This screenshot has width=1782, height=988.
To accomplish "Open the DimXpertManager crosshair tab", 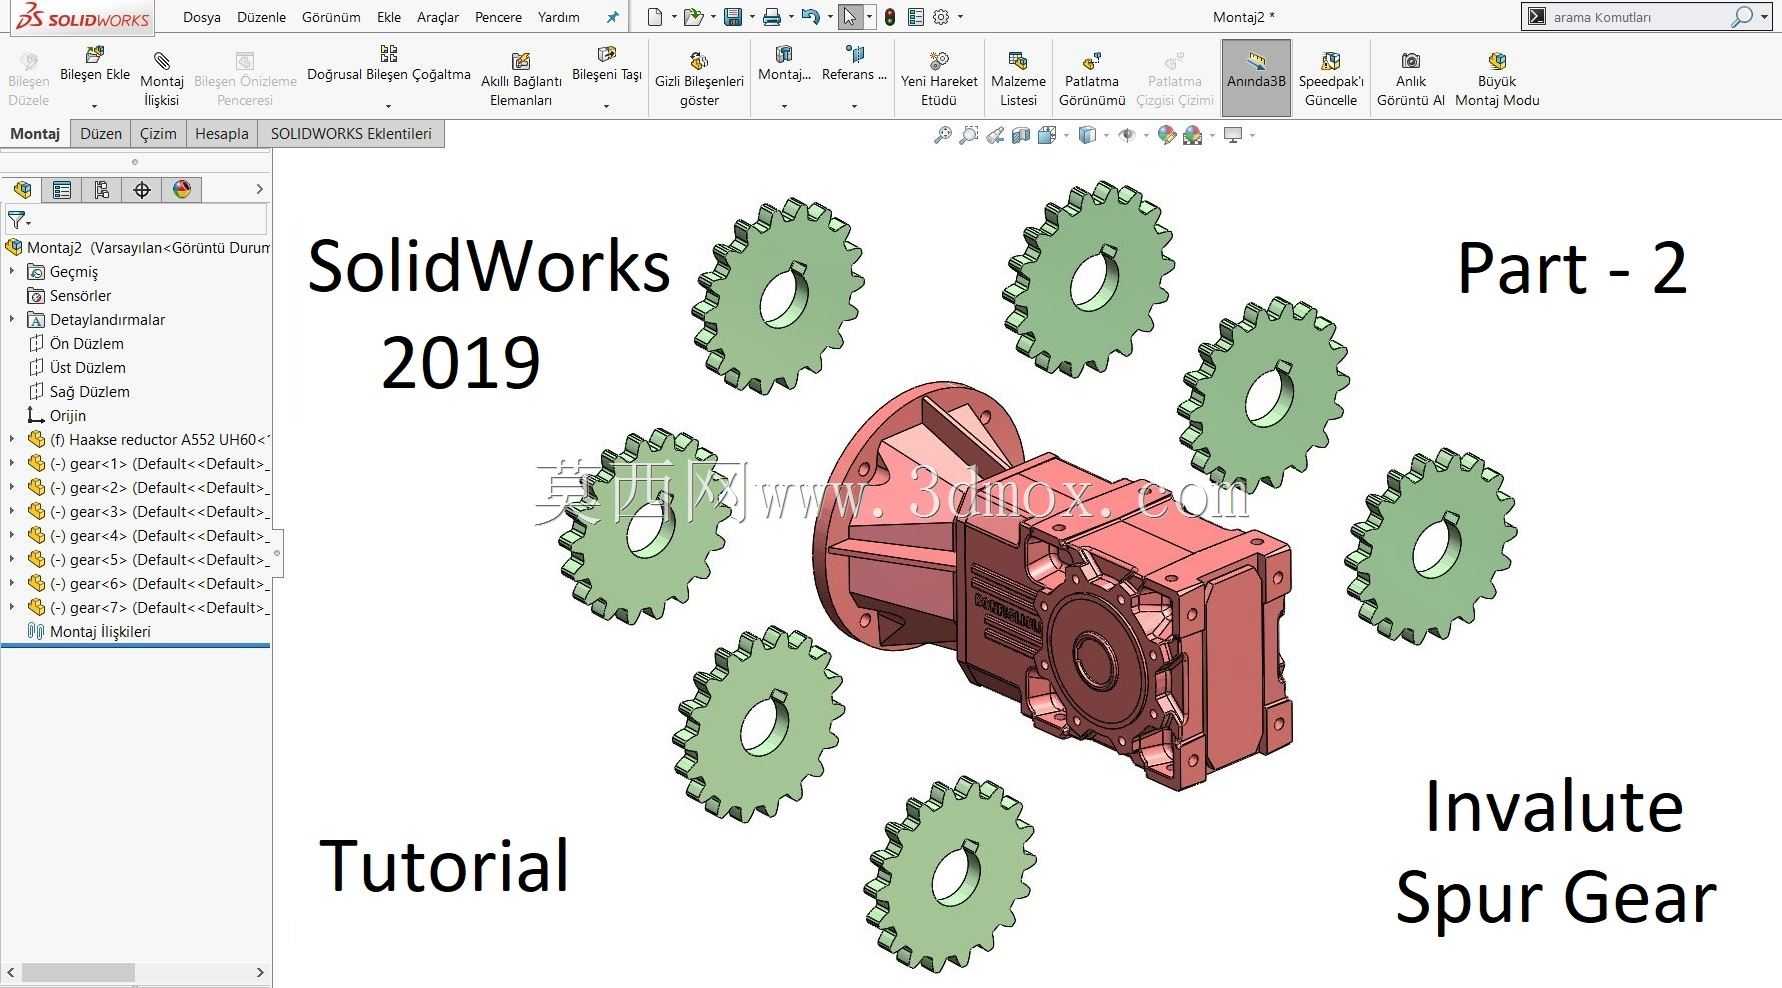I will (x=142, y=189).
